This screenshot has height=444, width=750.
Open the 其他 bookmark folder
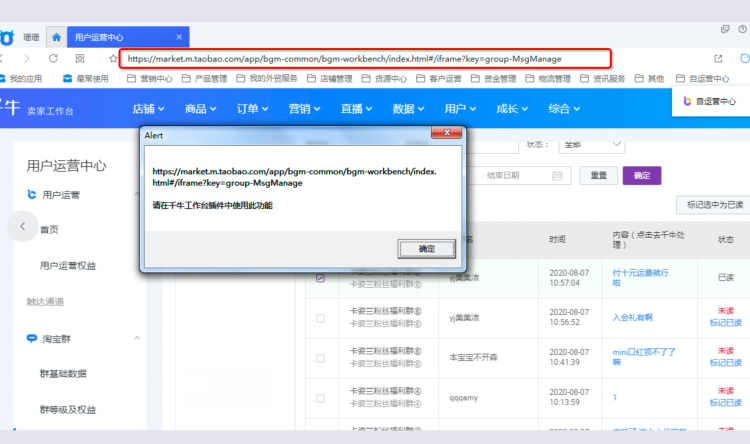pos(649,78)
